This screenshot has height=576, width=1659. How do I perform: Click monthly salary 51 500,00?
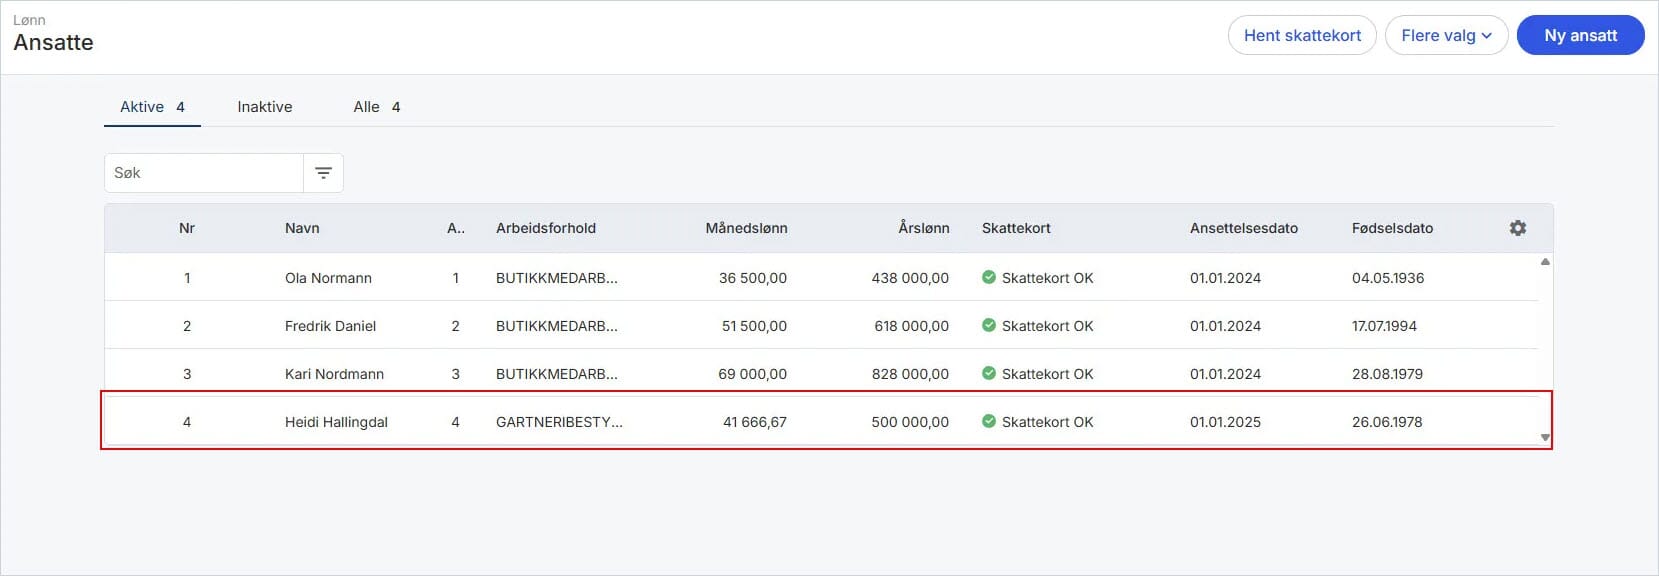pyautogui.click(x=754, y=326)
